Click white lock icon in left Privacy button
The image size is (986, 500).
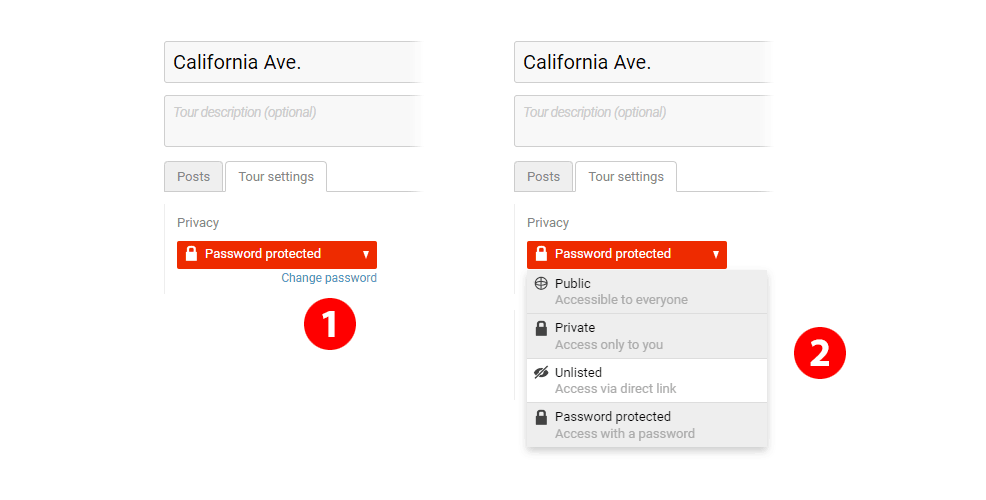tap(191, 253)
